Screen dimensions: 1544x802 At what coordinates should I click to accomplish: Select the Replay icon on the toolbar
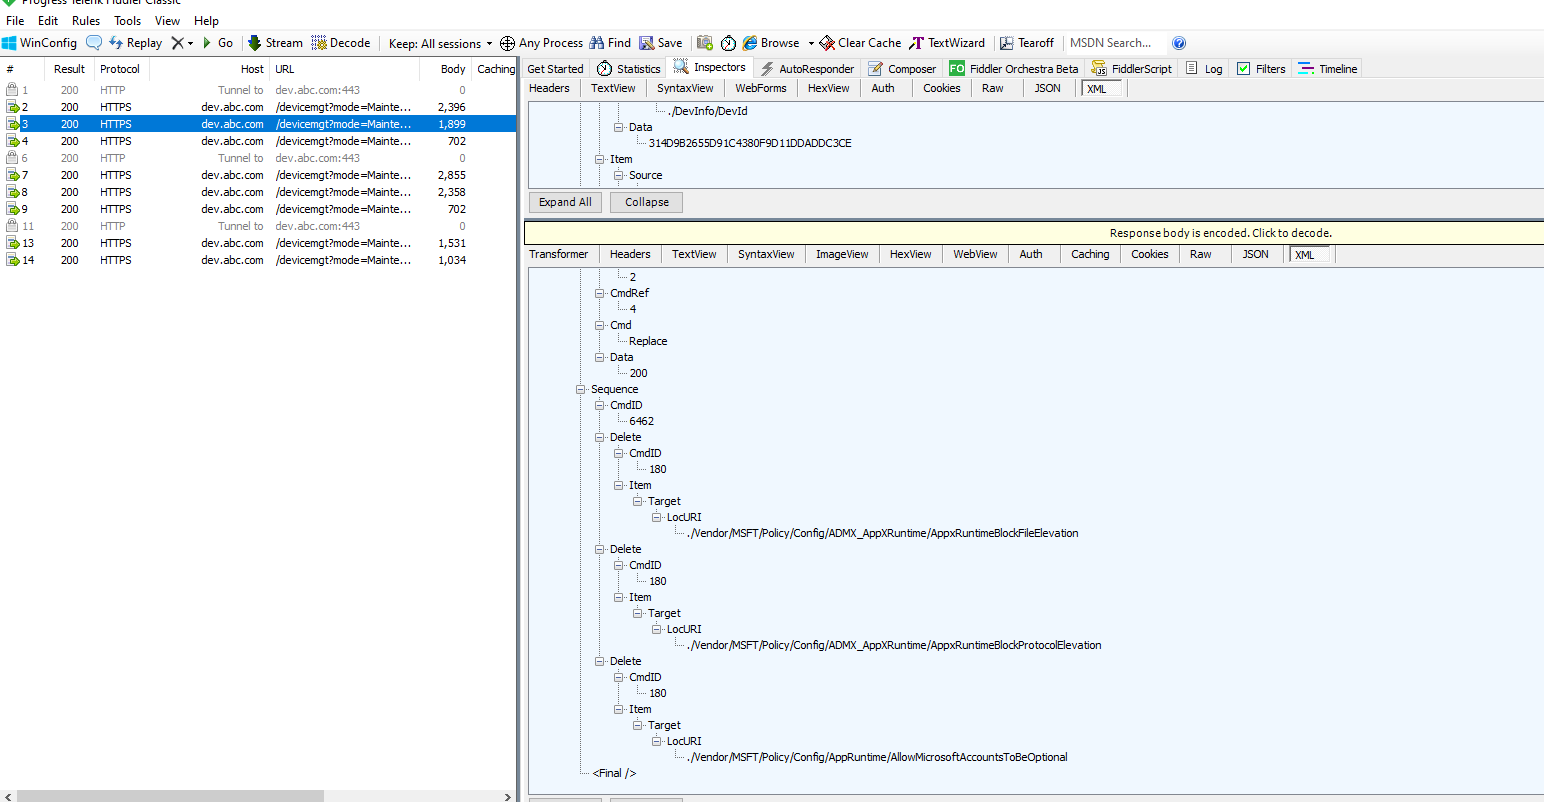click(135, 42)
